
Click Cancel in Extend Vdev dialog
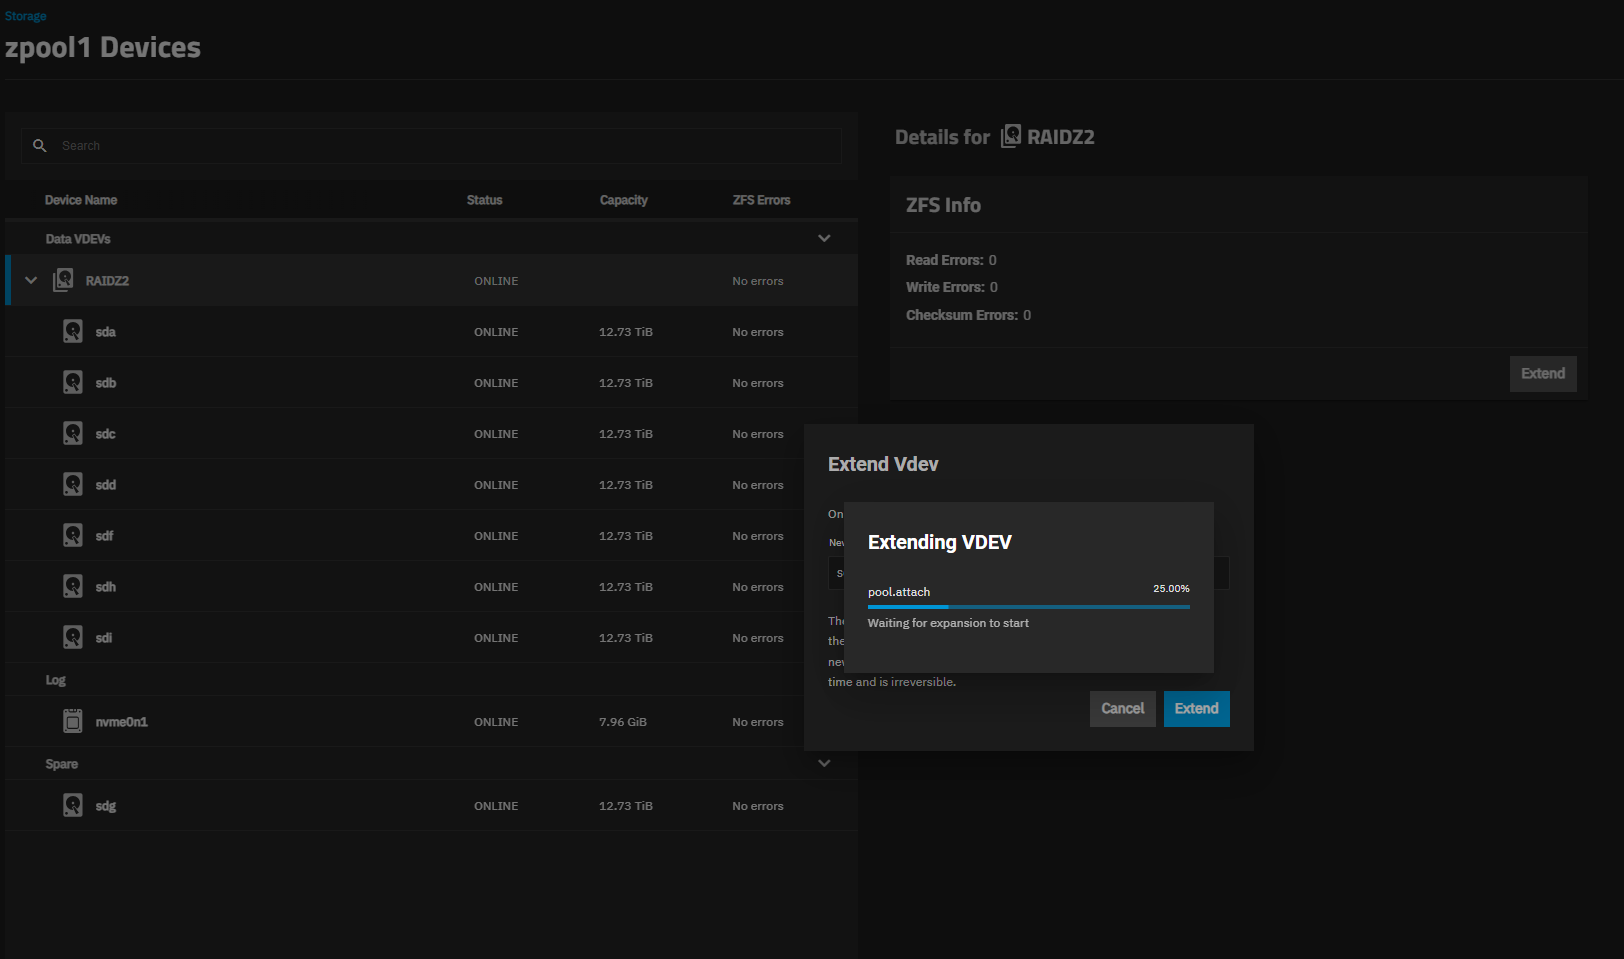pos(1123,709)
